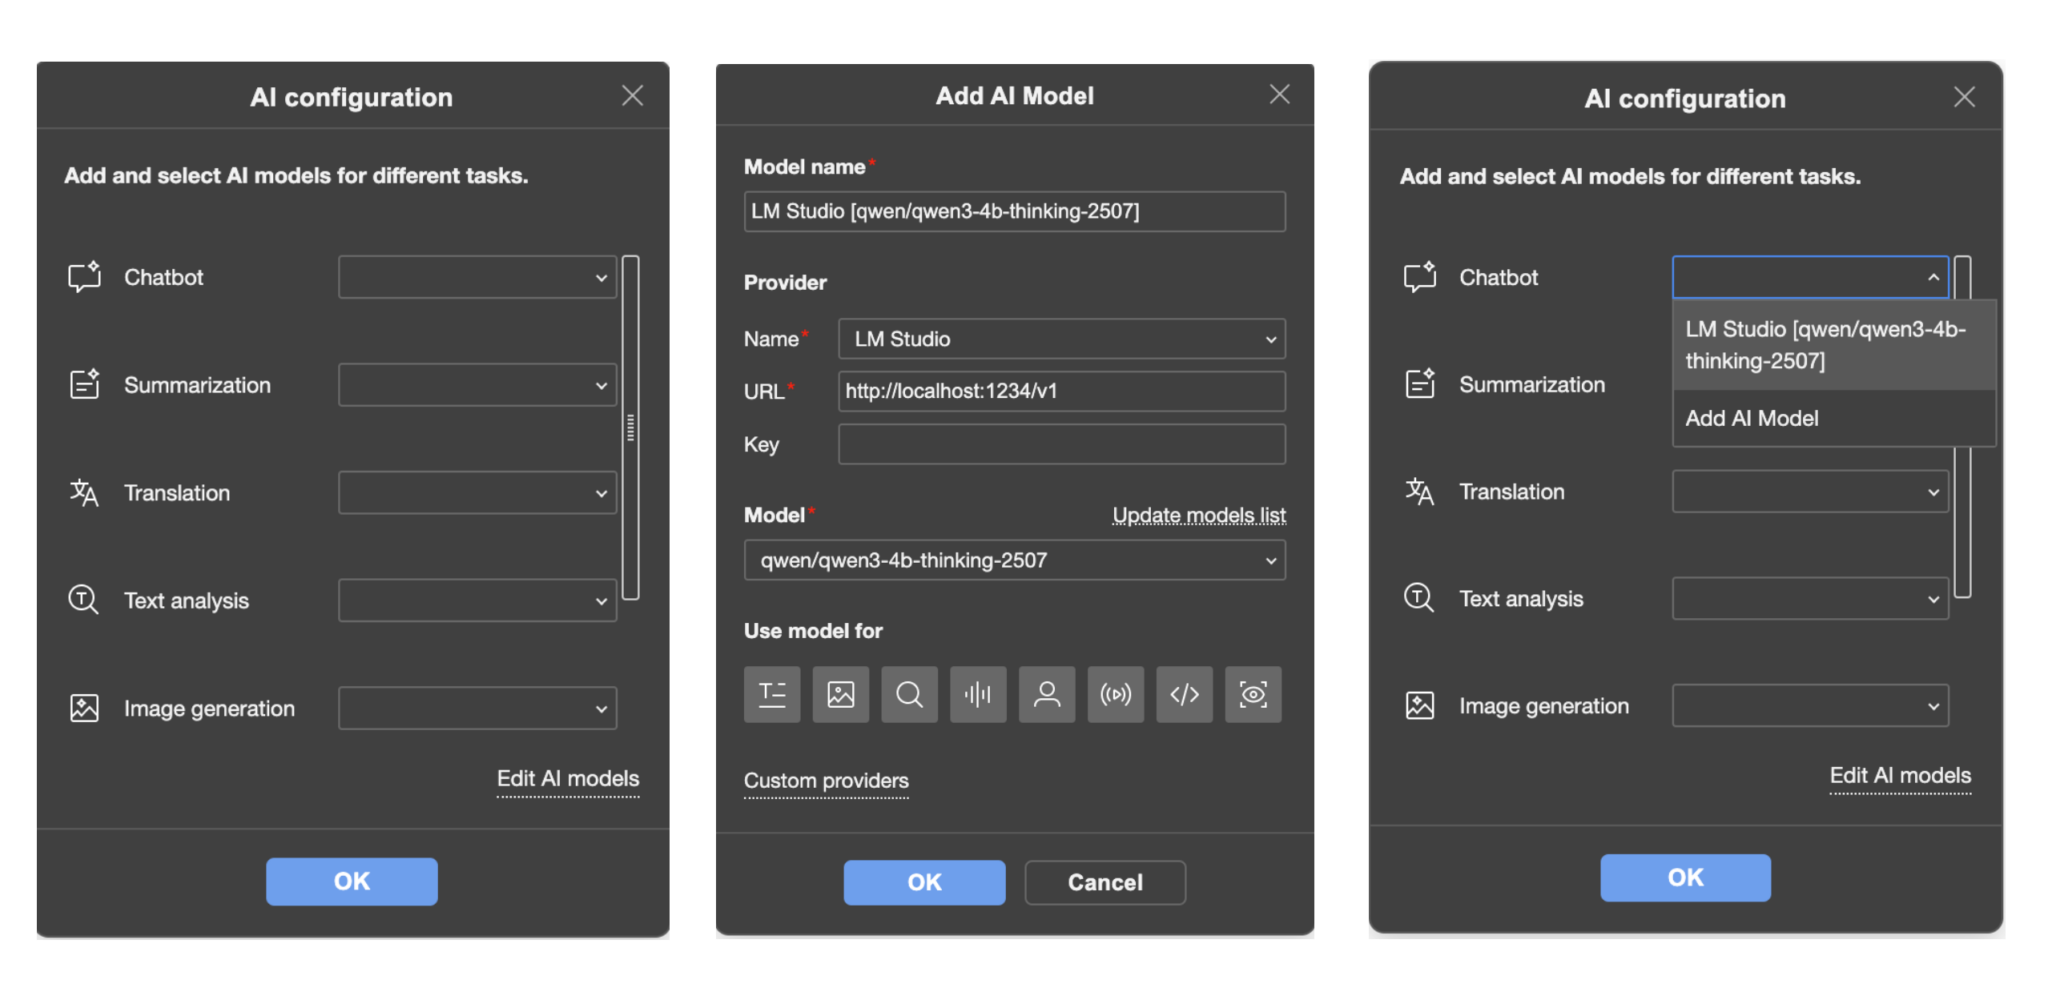Click the scrollbar grip in the left AI configuration dialog

[630, 428]
